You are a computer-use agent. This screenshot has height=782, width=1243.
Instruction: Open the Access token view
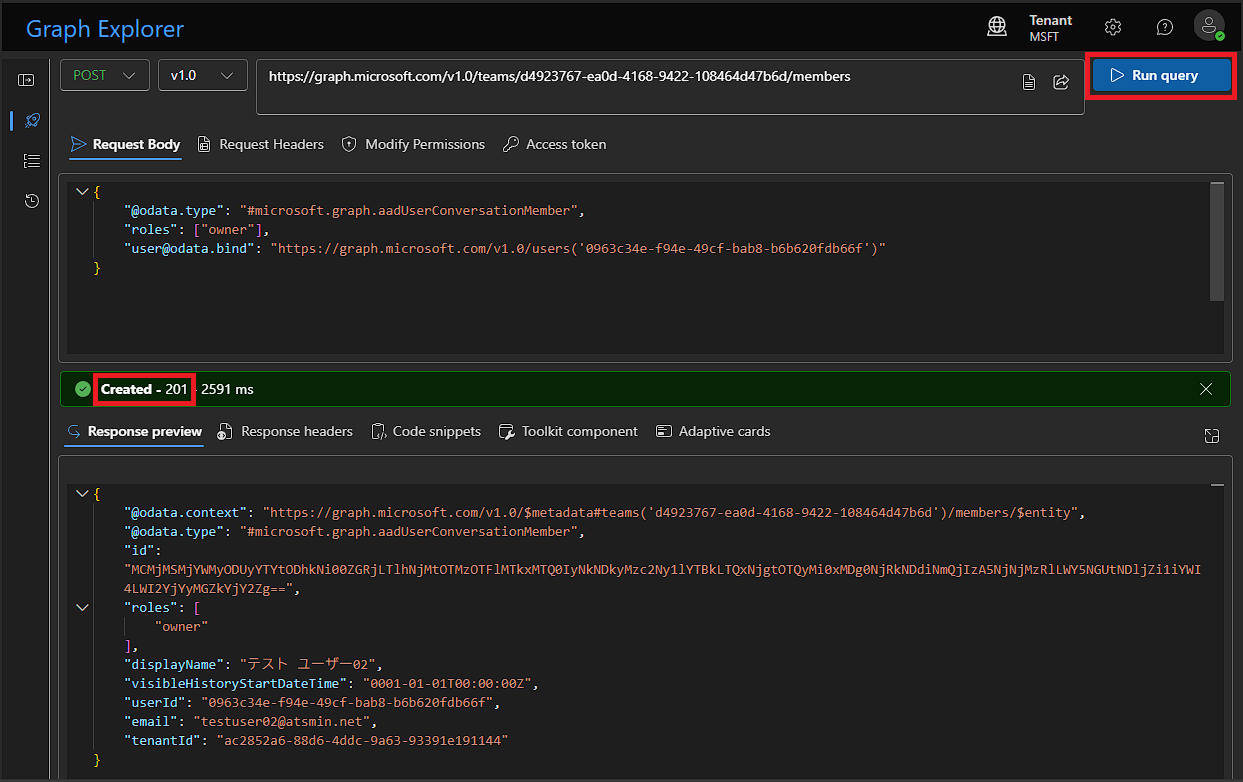point(554,144)
